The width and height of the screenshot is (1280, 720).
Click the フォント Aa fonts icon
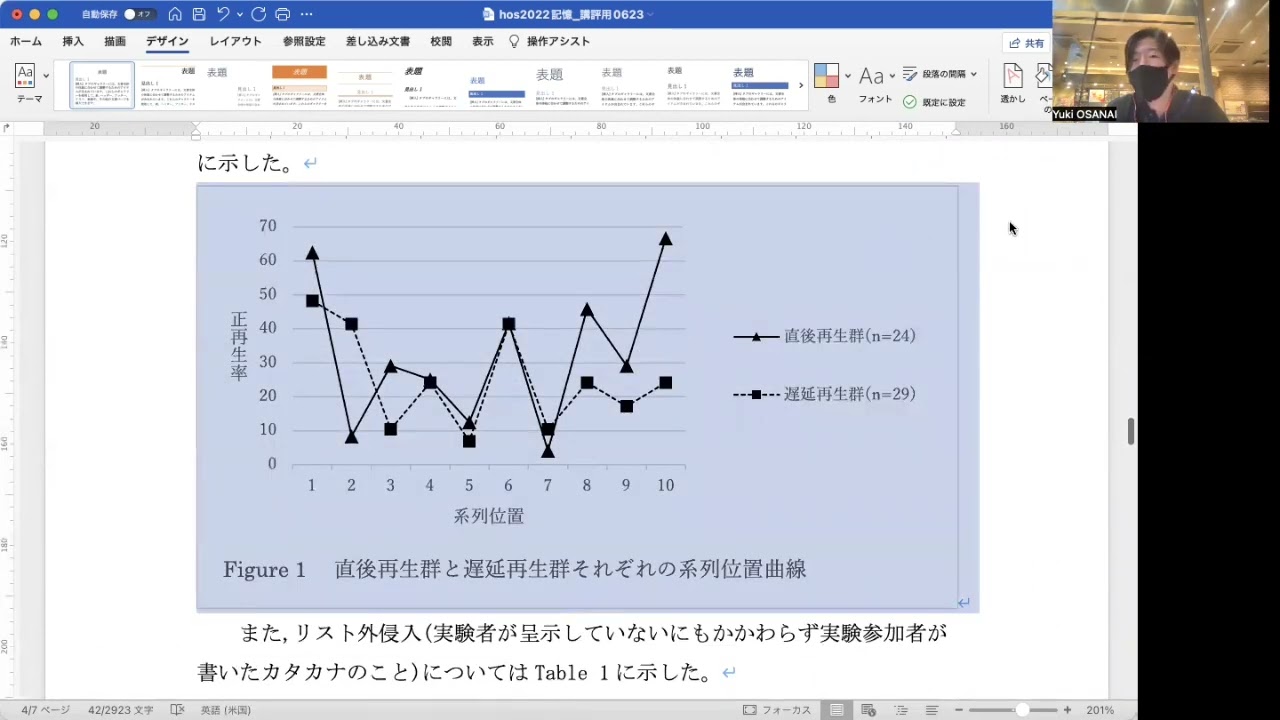click(x=871, y=76)
